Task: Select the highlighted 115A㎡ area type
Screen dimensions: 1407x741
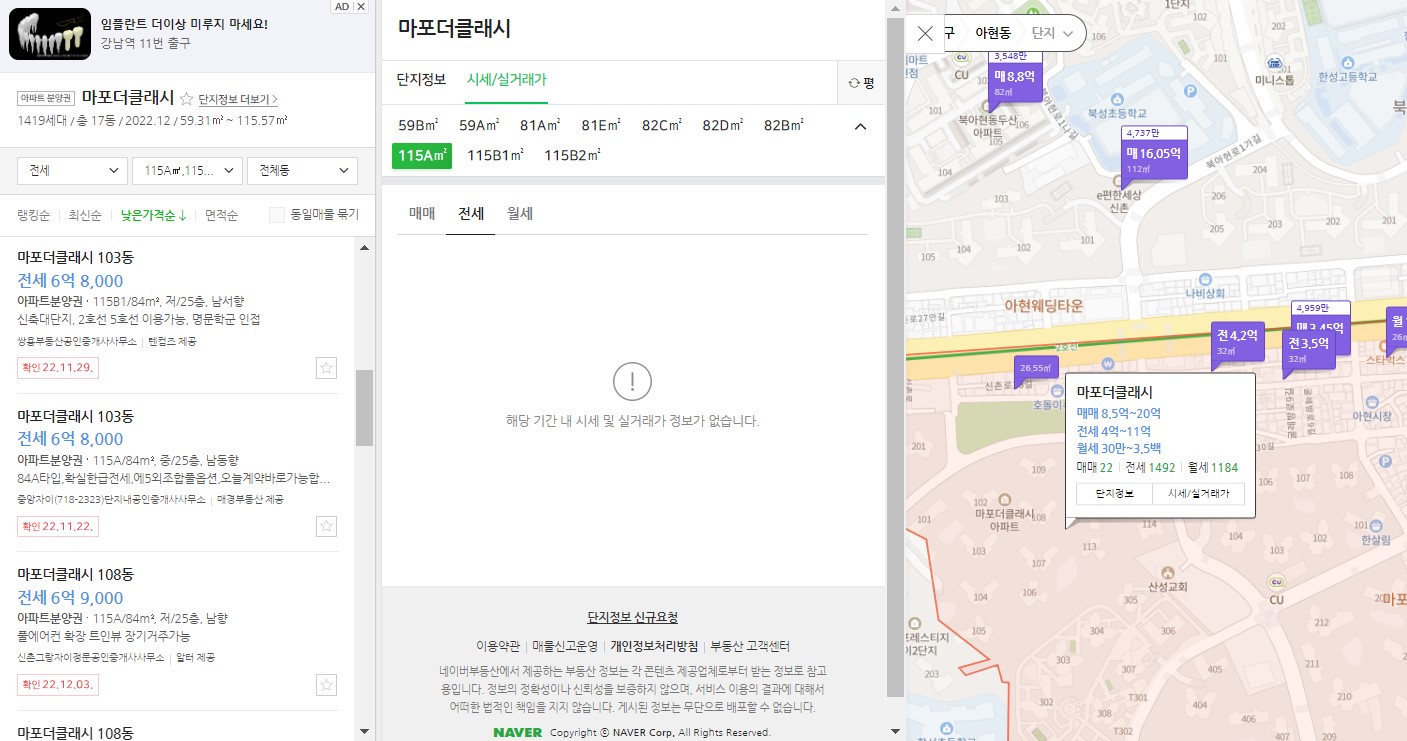Action: (x=422, y=156)
